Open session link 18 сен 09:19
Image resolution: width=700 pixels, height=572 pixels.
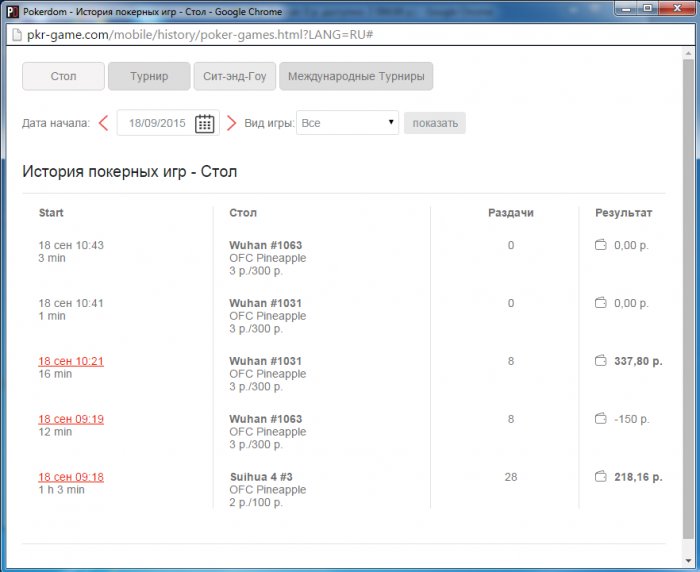point(71,419)
